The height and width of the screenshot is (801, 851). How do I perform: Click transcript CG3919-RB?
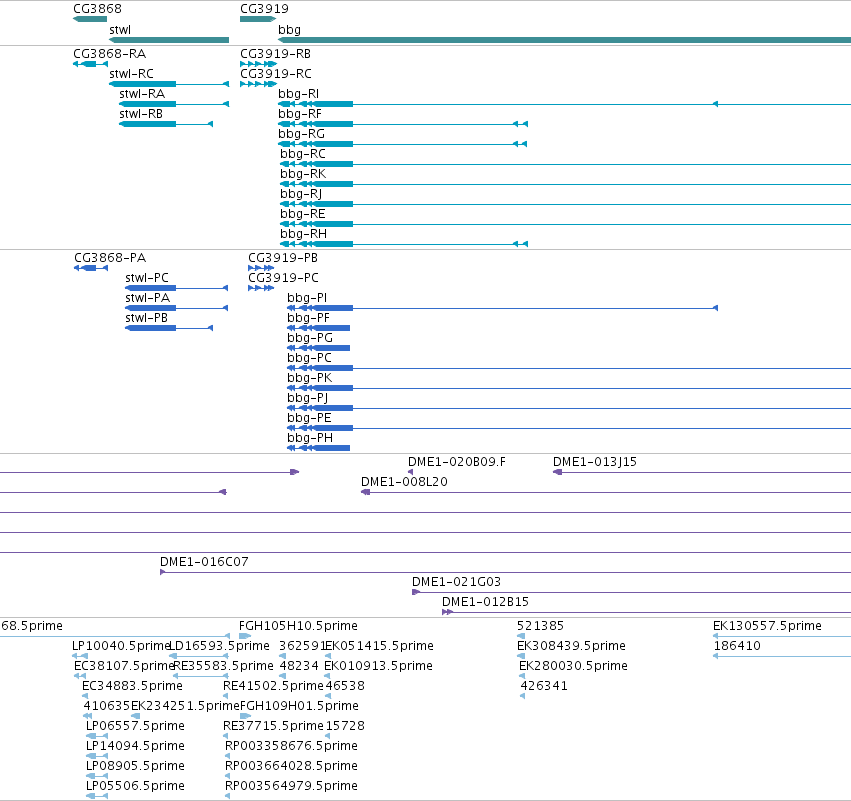(276, 54)
